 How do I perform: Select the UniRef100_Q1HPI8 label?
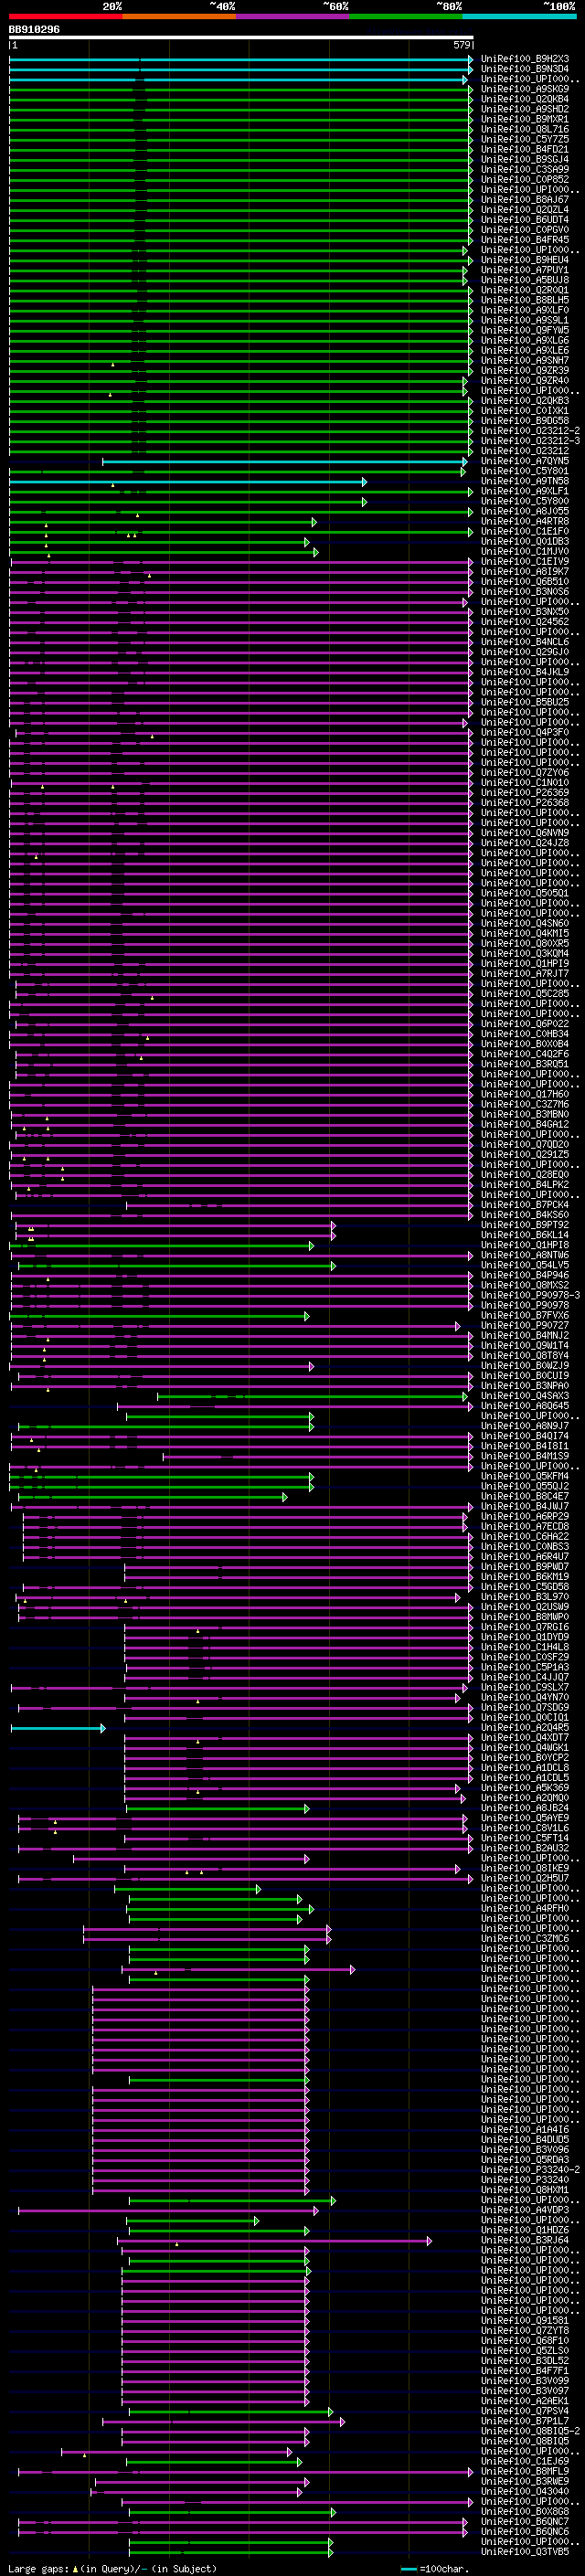click(x=525, y=1245)
